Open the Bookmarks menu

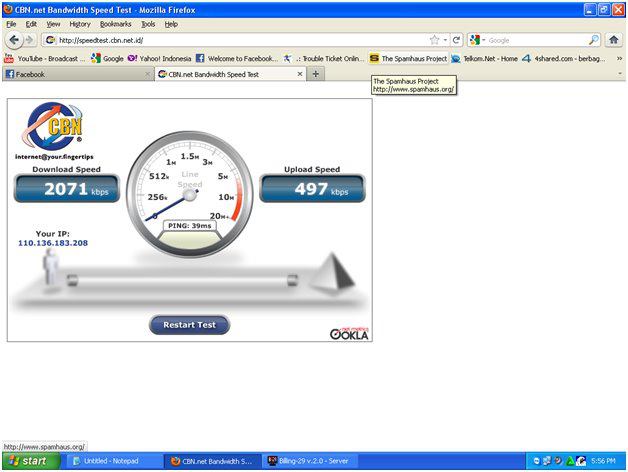point(115,24)
